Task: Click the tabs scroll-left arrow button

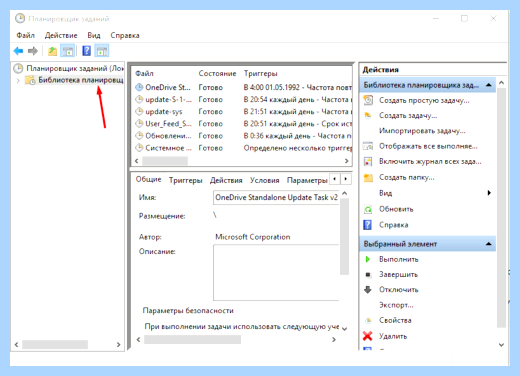Action: pyautogui.click(x=334, y=179)
